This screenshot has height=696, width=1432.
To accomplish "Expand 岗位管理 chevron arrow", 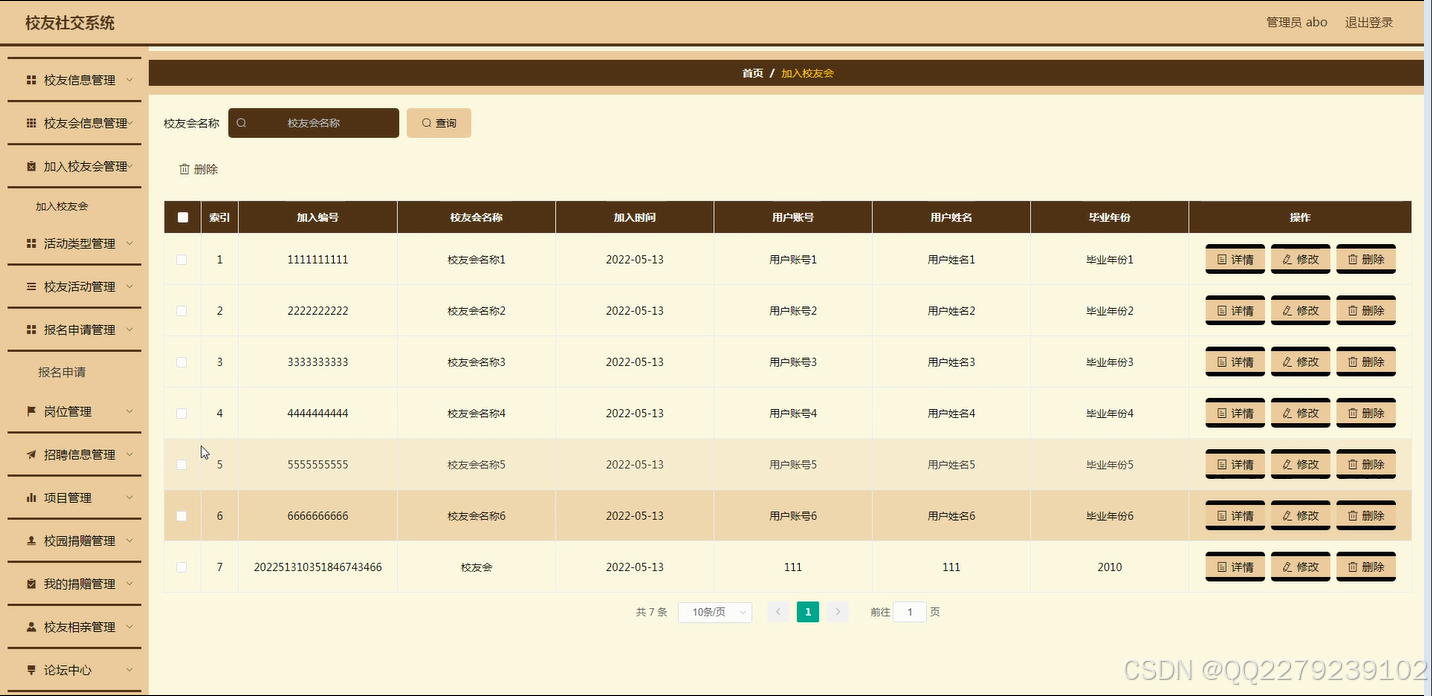I will pos(130,411).
